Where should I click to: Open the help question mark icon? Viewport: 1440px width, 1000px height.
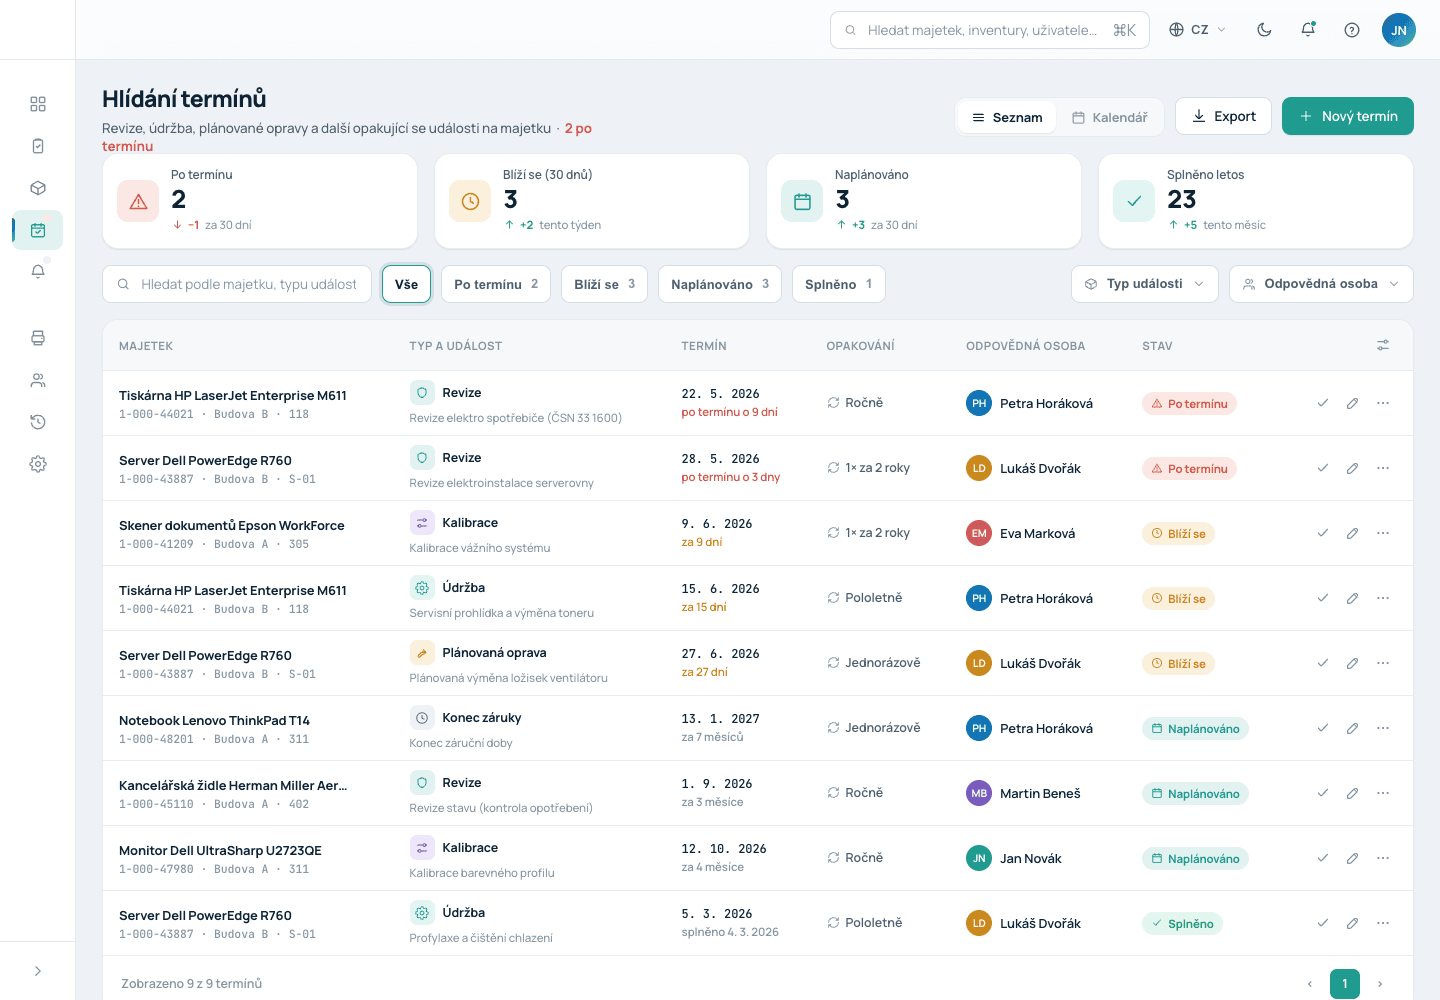(x=1352, y=30)
